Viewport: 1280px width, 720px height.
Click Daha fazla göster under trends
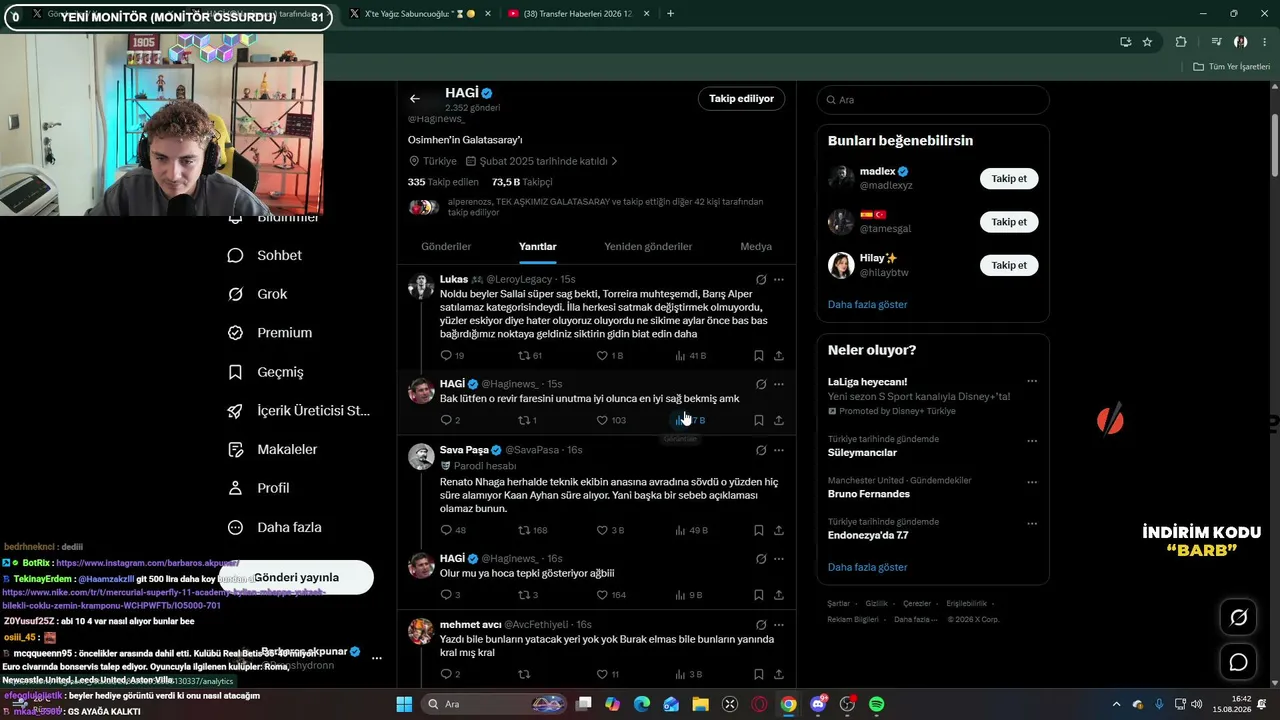(x=867, y=567)
